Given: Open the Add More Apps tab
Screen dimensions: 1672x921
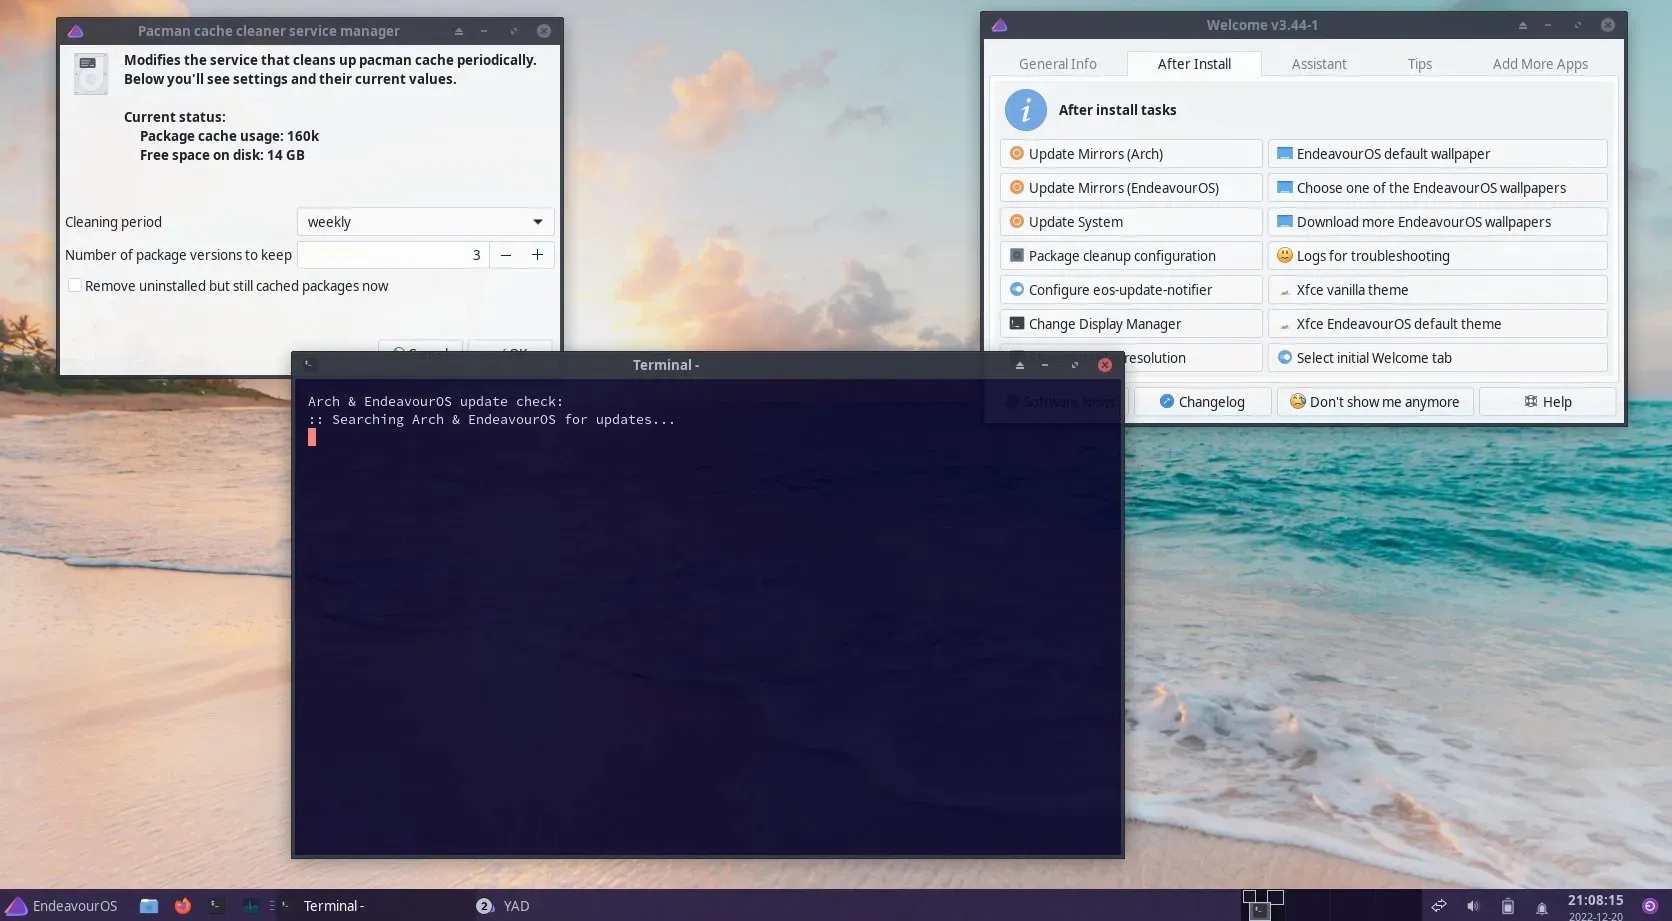Looking at the screenshot, I should 1539,64.
